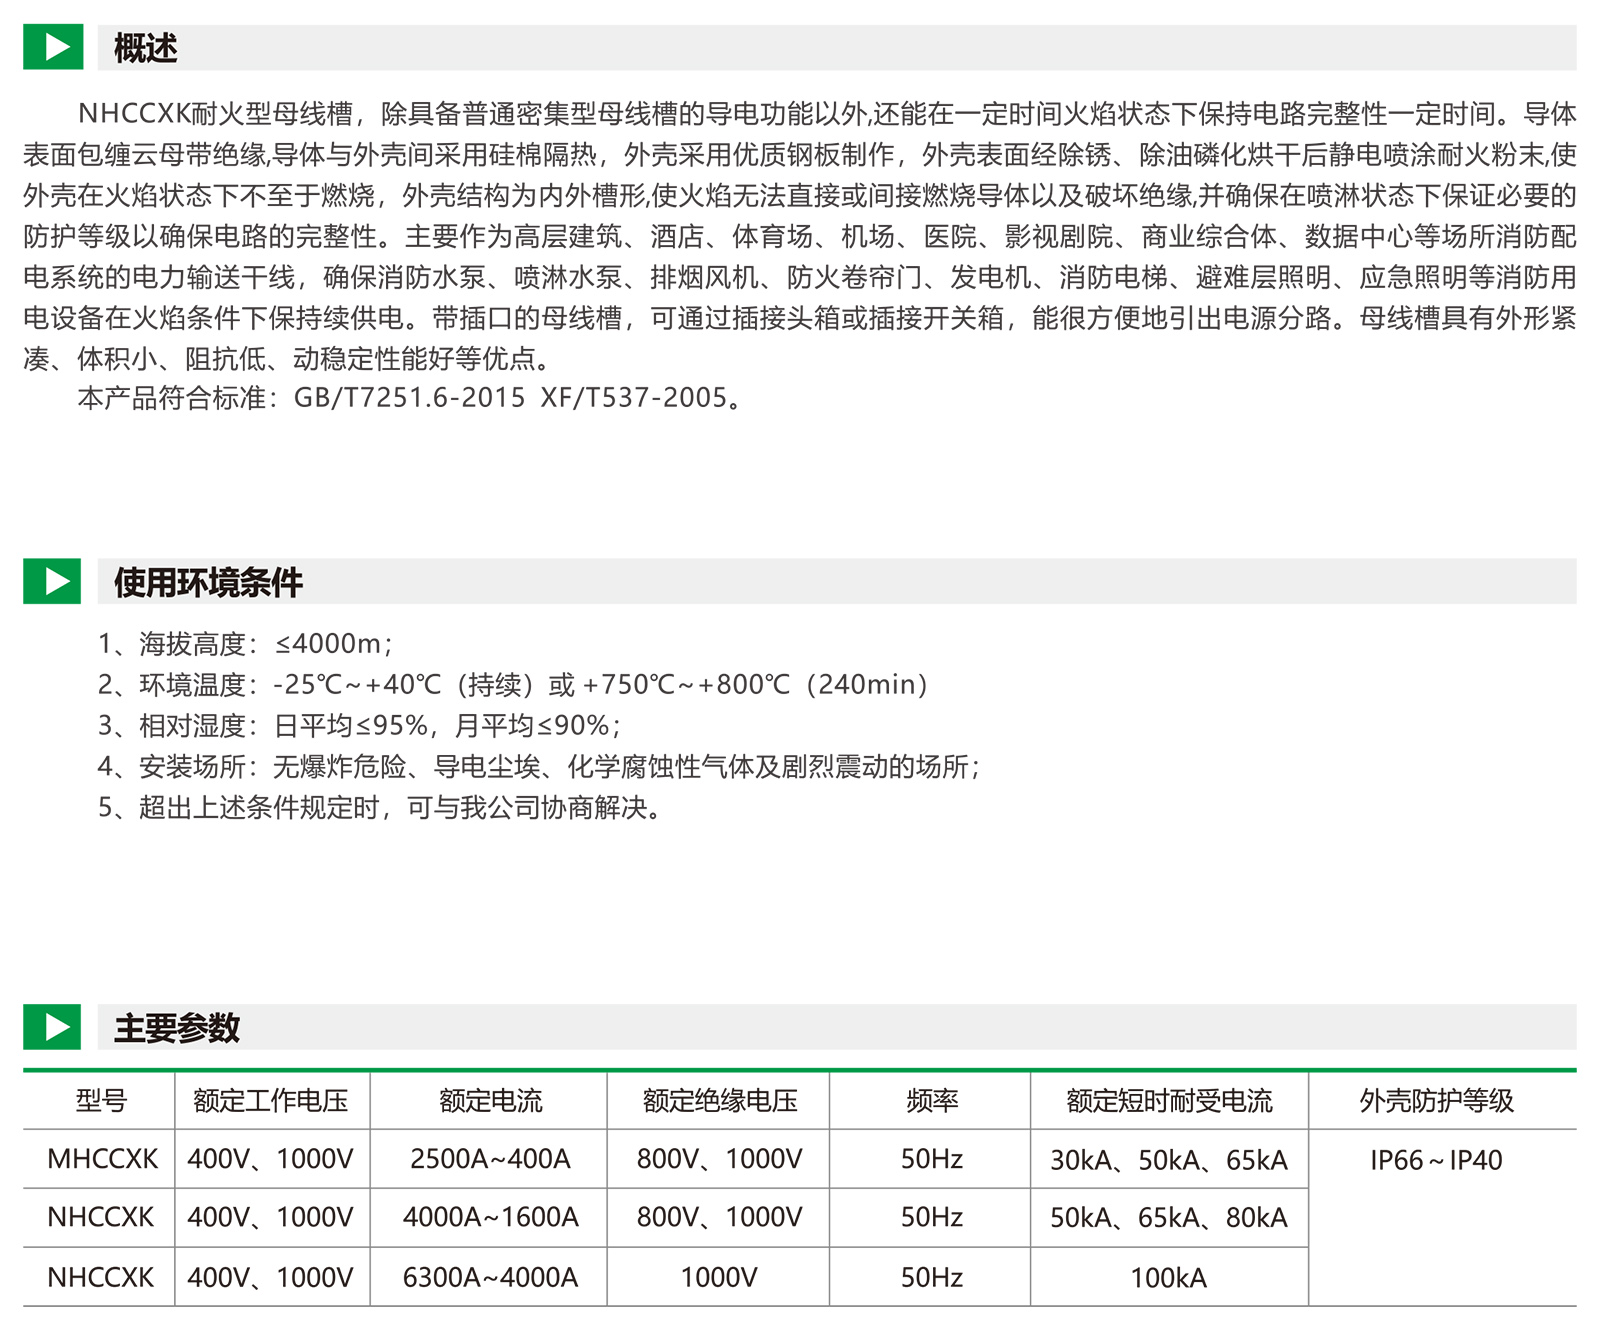Click the green arrow icon beside 主要参数
This screenshot has height=1330, width=1600.
tap(53, 1027)
